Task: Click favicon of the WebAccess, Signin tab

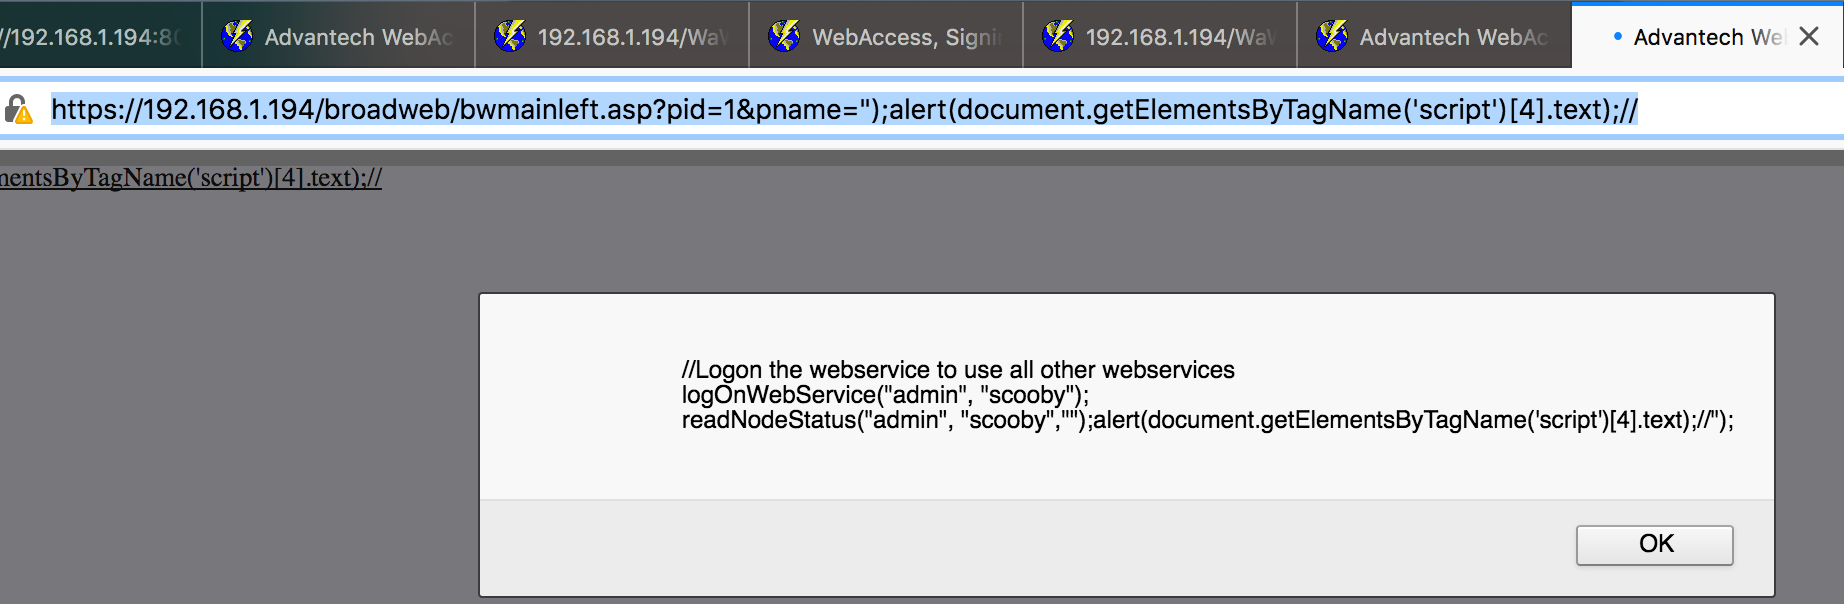Action: [784, 37]
